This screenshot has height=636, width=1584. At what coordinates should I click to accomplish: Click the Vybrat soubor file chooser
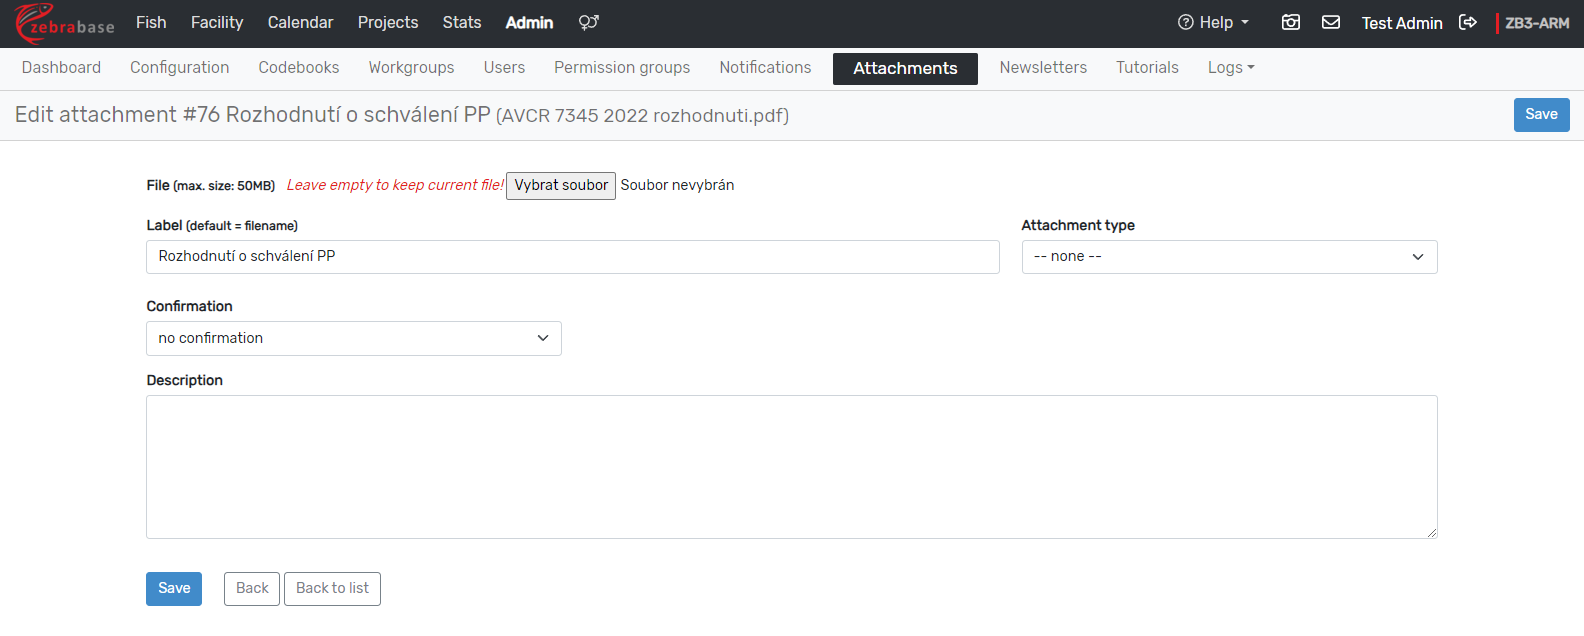point(561,186)
